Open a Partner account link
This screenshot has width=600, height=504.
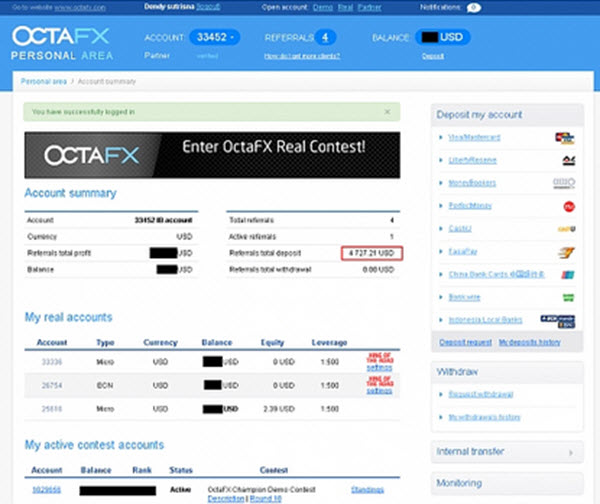coord(369,7)
